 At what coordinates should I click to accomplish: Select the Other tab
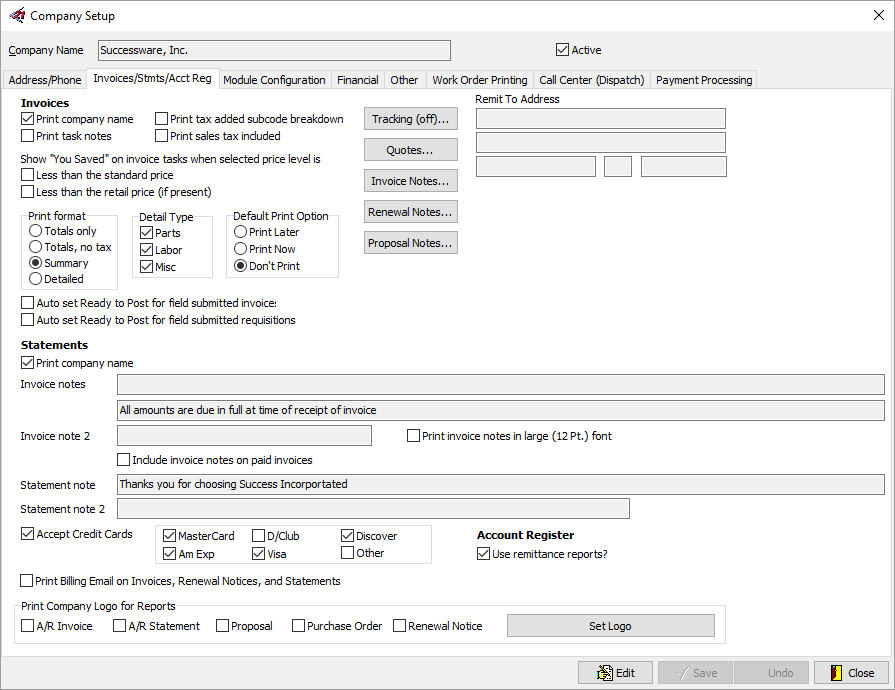click(404, 80)
